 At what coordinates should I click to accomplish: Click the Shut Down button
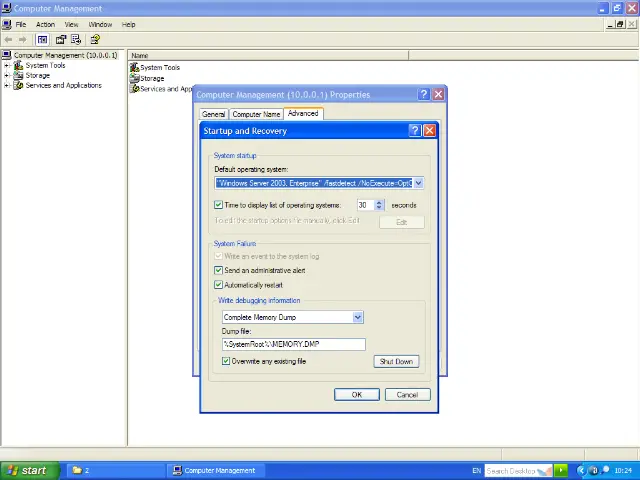396,361
